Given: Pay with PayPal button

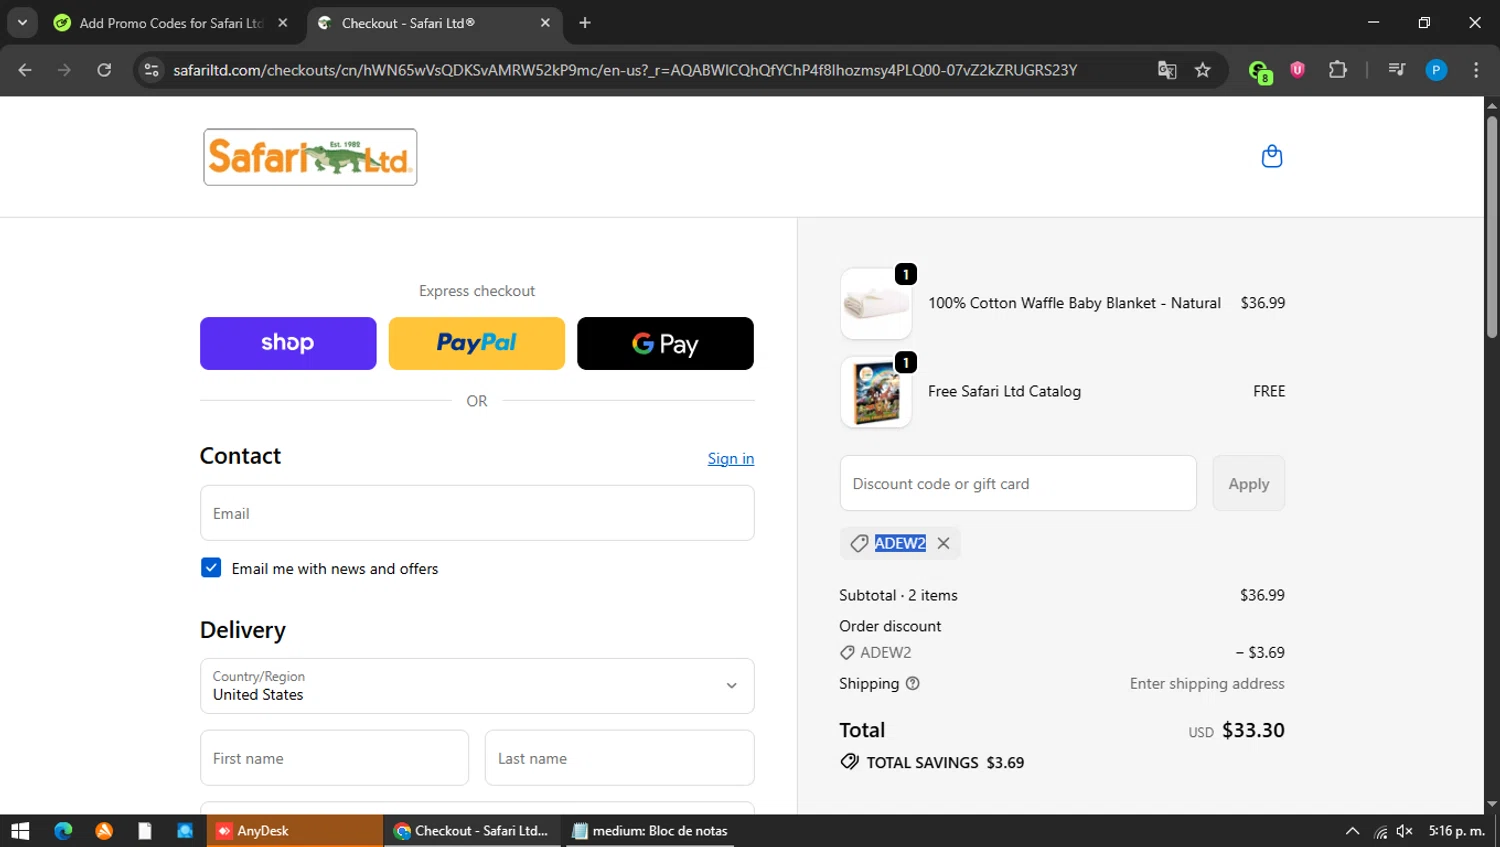Looking at the screenshot, I should [x=477, y=343].
